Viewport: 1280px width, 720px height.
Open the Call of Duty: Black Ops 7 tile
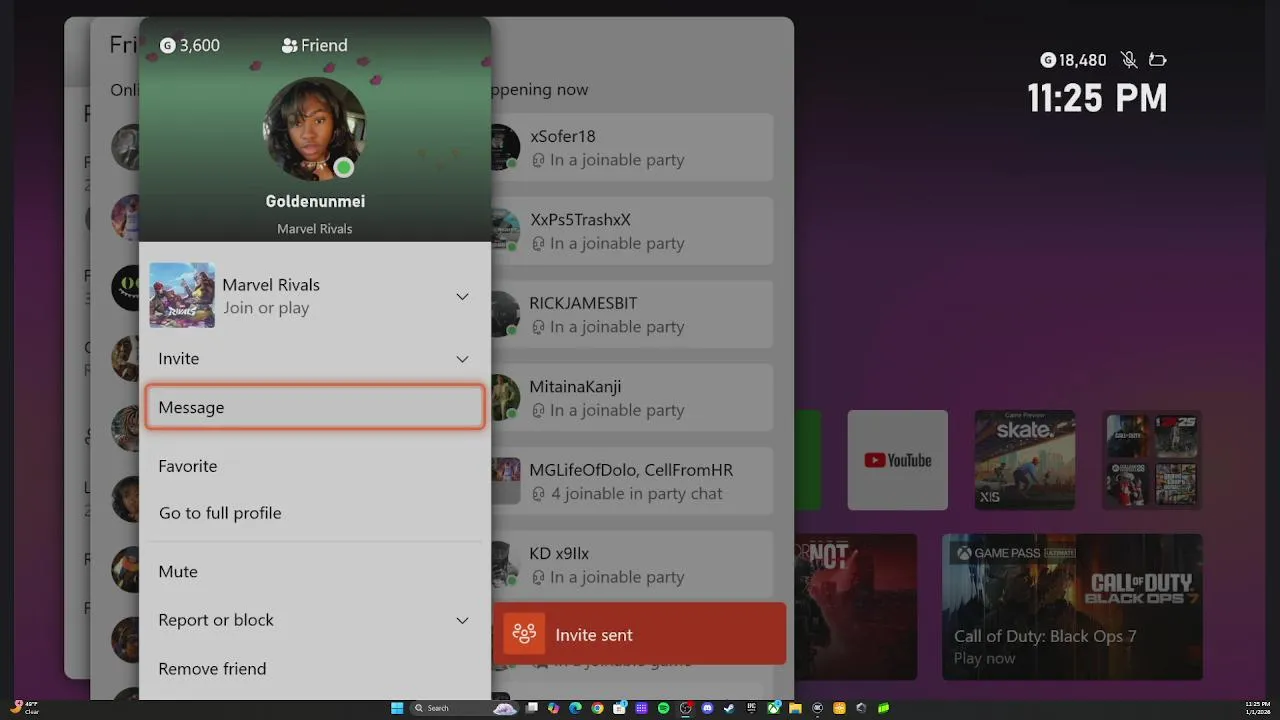click(x=1072, y=607)
